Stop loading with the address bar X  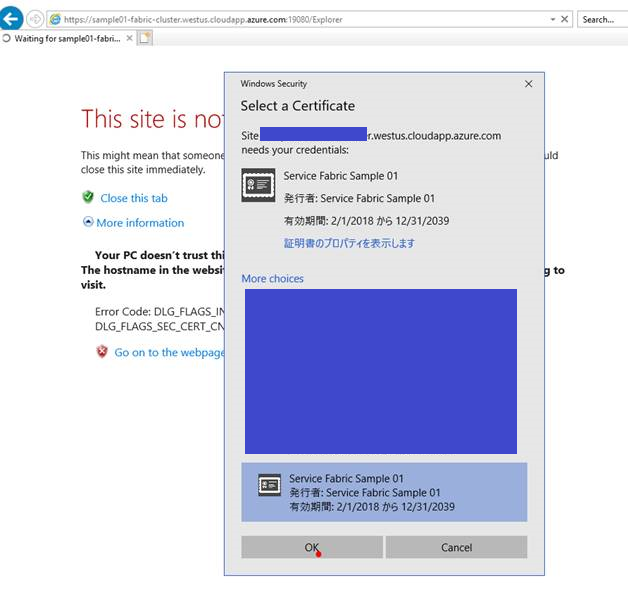coord(564,19)
